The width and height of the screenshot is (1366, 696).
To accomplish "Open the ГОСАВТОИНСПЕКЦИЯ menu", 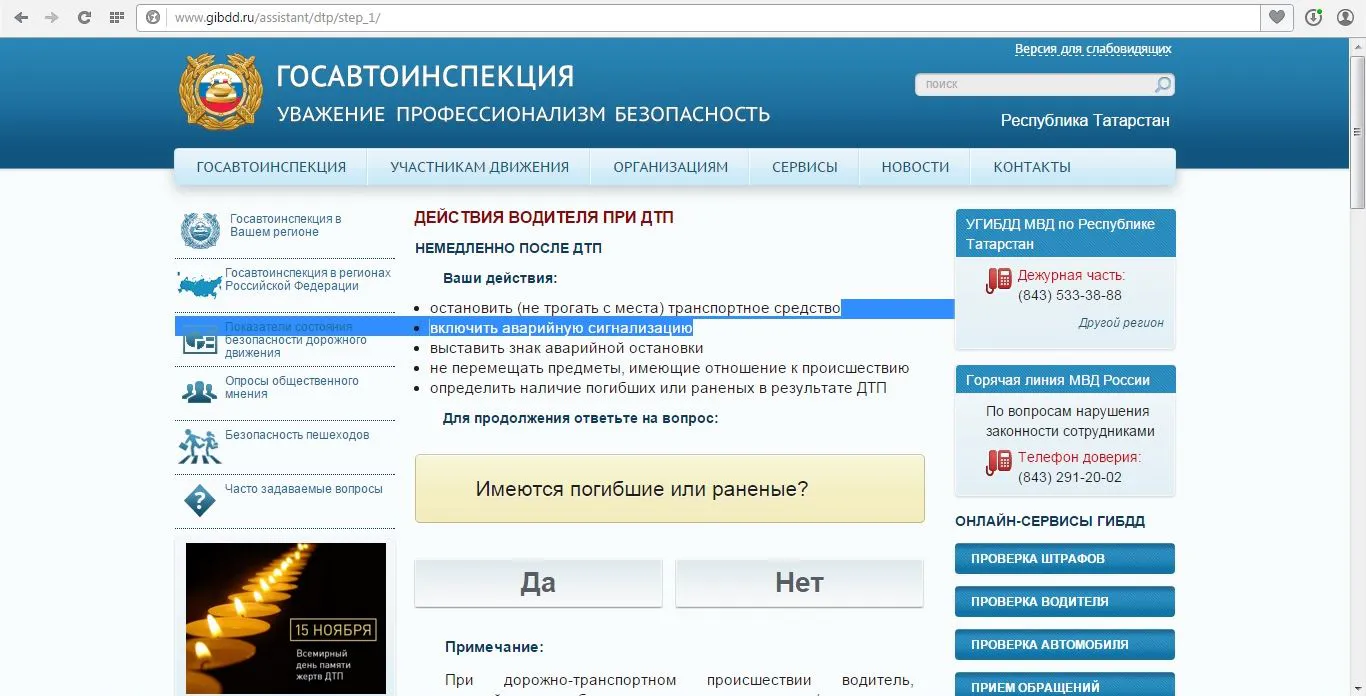I will pos(271,167).
